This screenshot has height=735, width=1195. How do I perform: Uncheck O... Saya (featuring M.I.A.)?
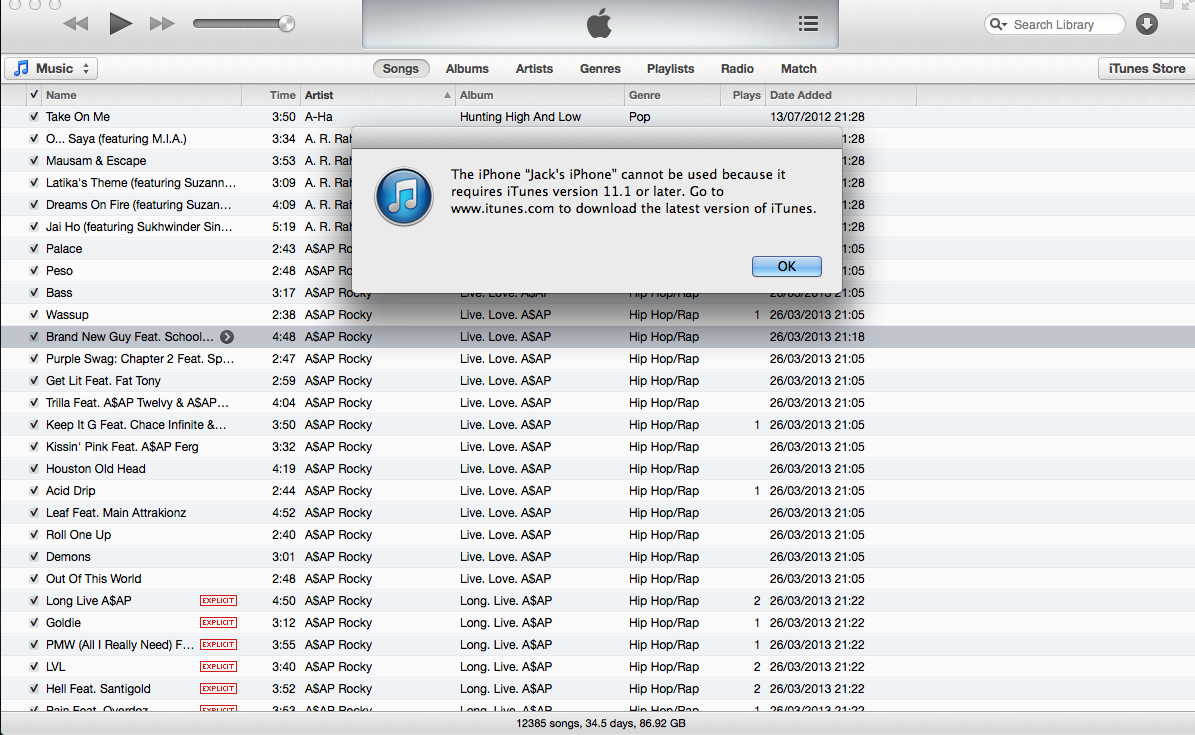[x=34, y=139]
